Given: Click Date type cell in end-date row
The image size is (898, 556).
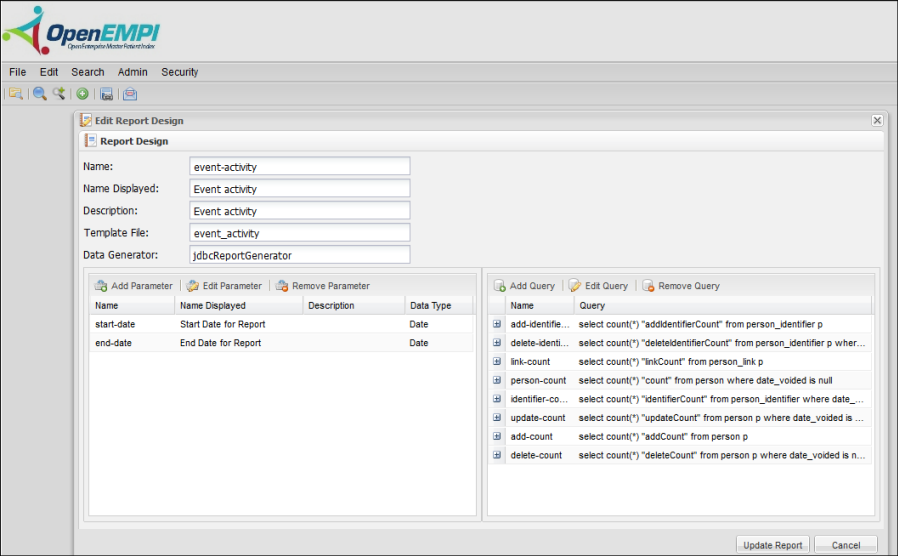Looking at the screenshot, I should [x=419, y=343].
